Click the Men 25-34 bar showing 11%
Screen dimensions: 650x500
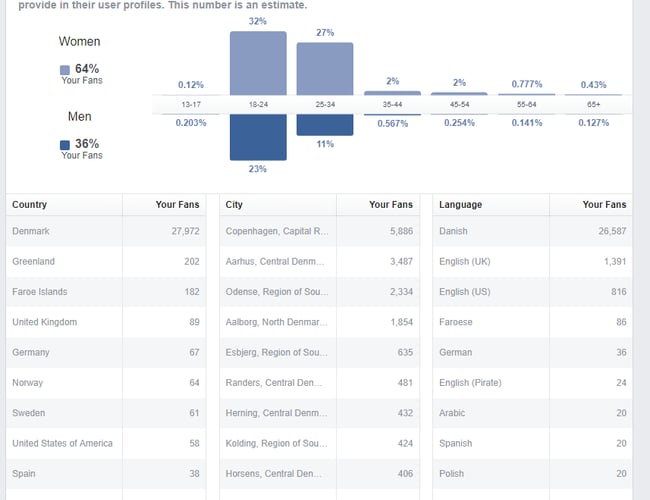click(x=324, y=125)
